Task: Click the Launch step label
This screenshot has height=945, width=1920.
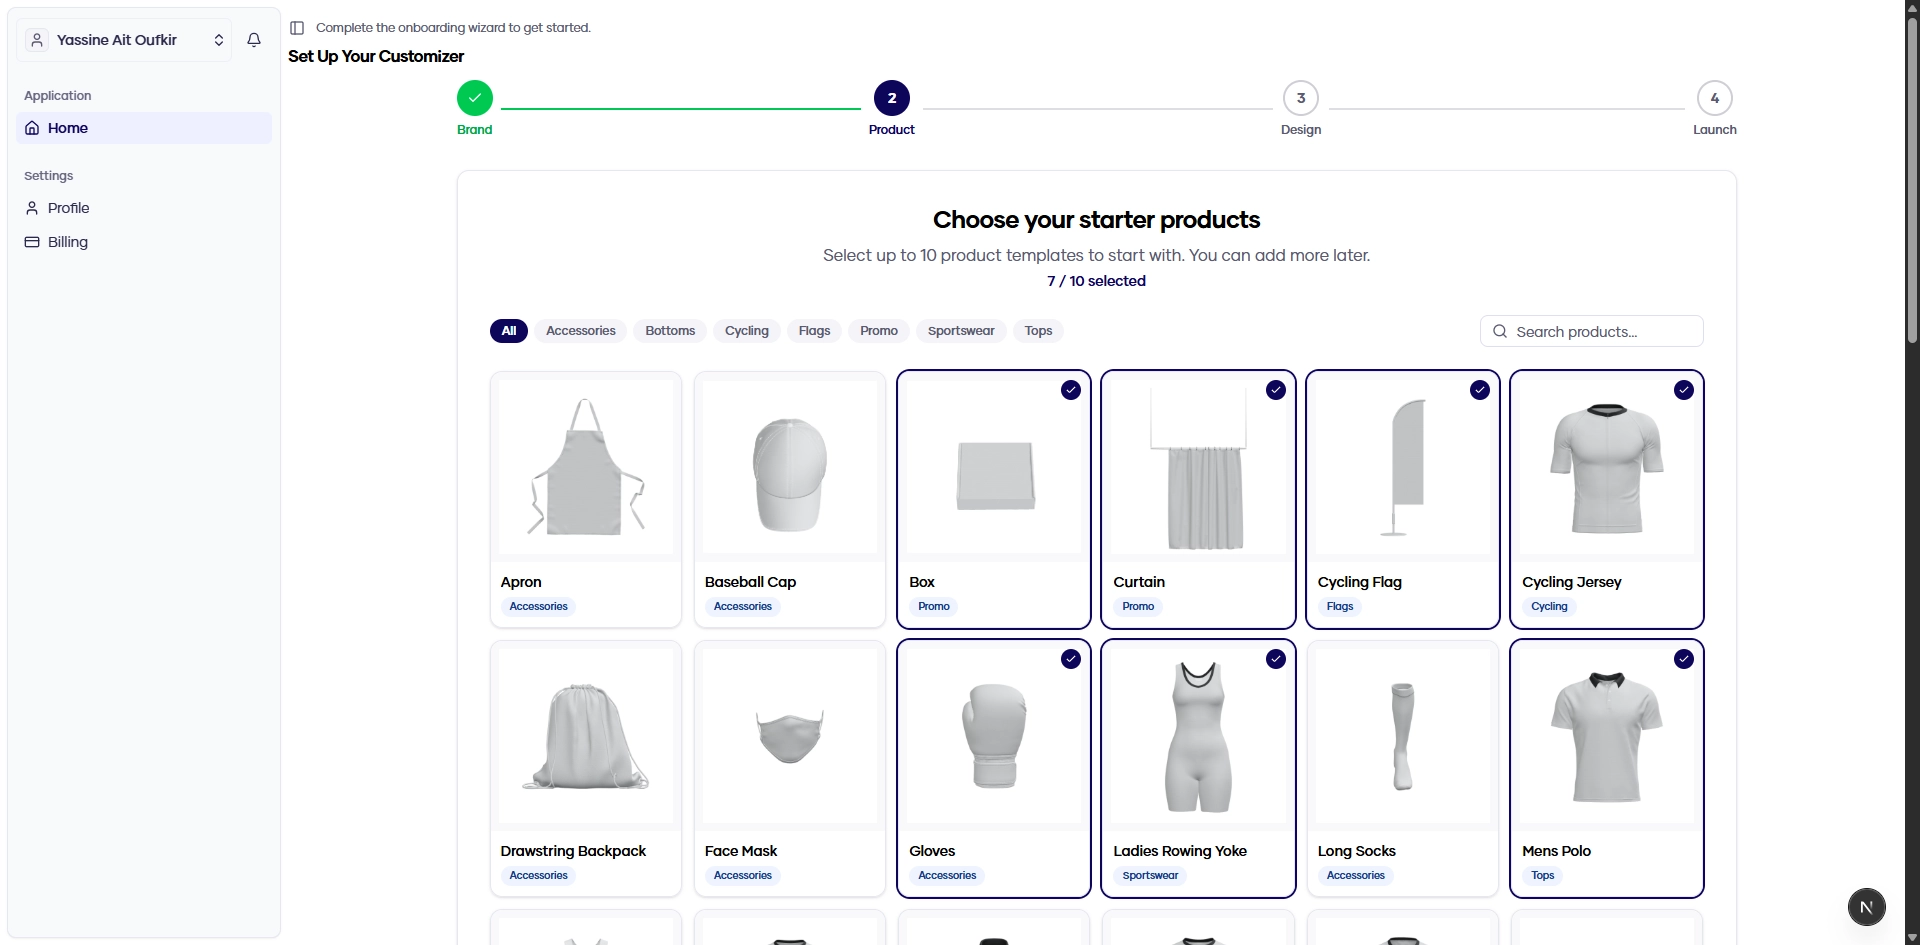Action: click(x=1715, y=130)
